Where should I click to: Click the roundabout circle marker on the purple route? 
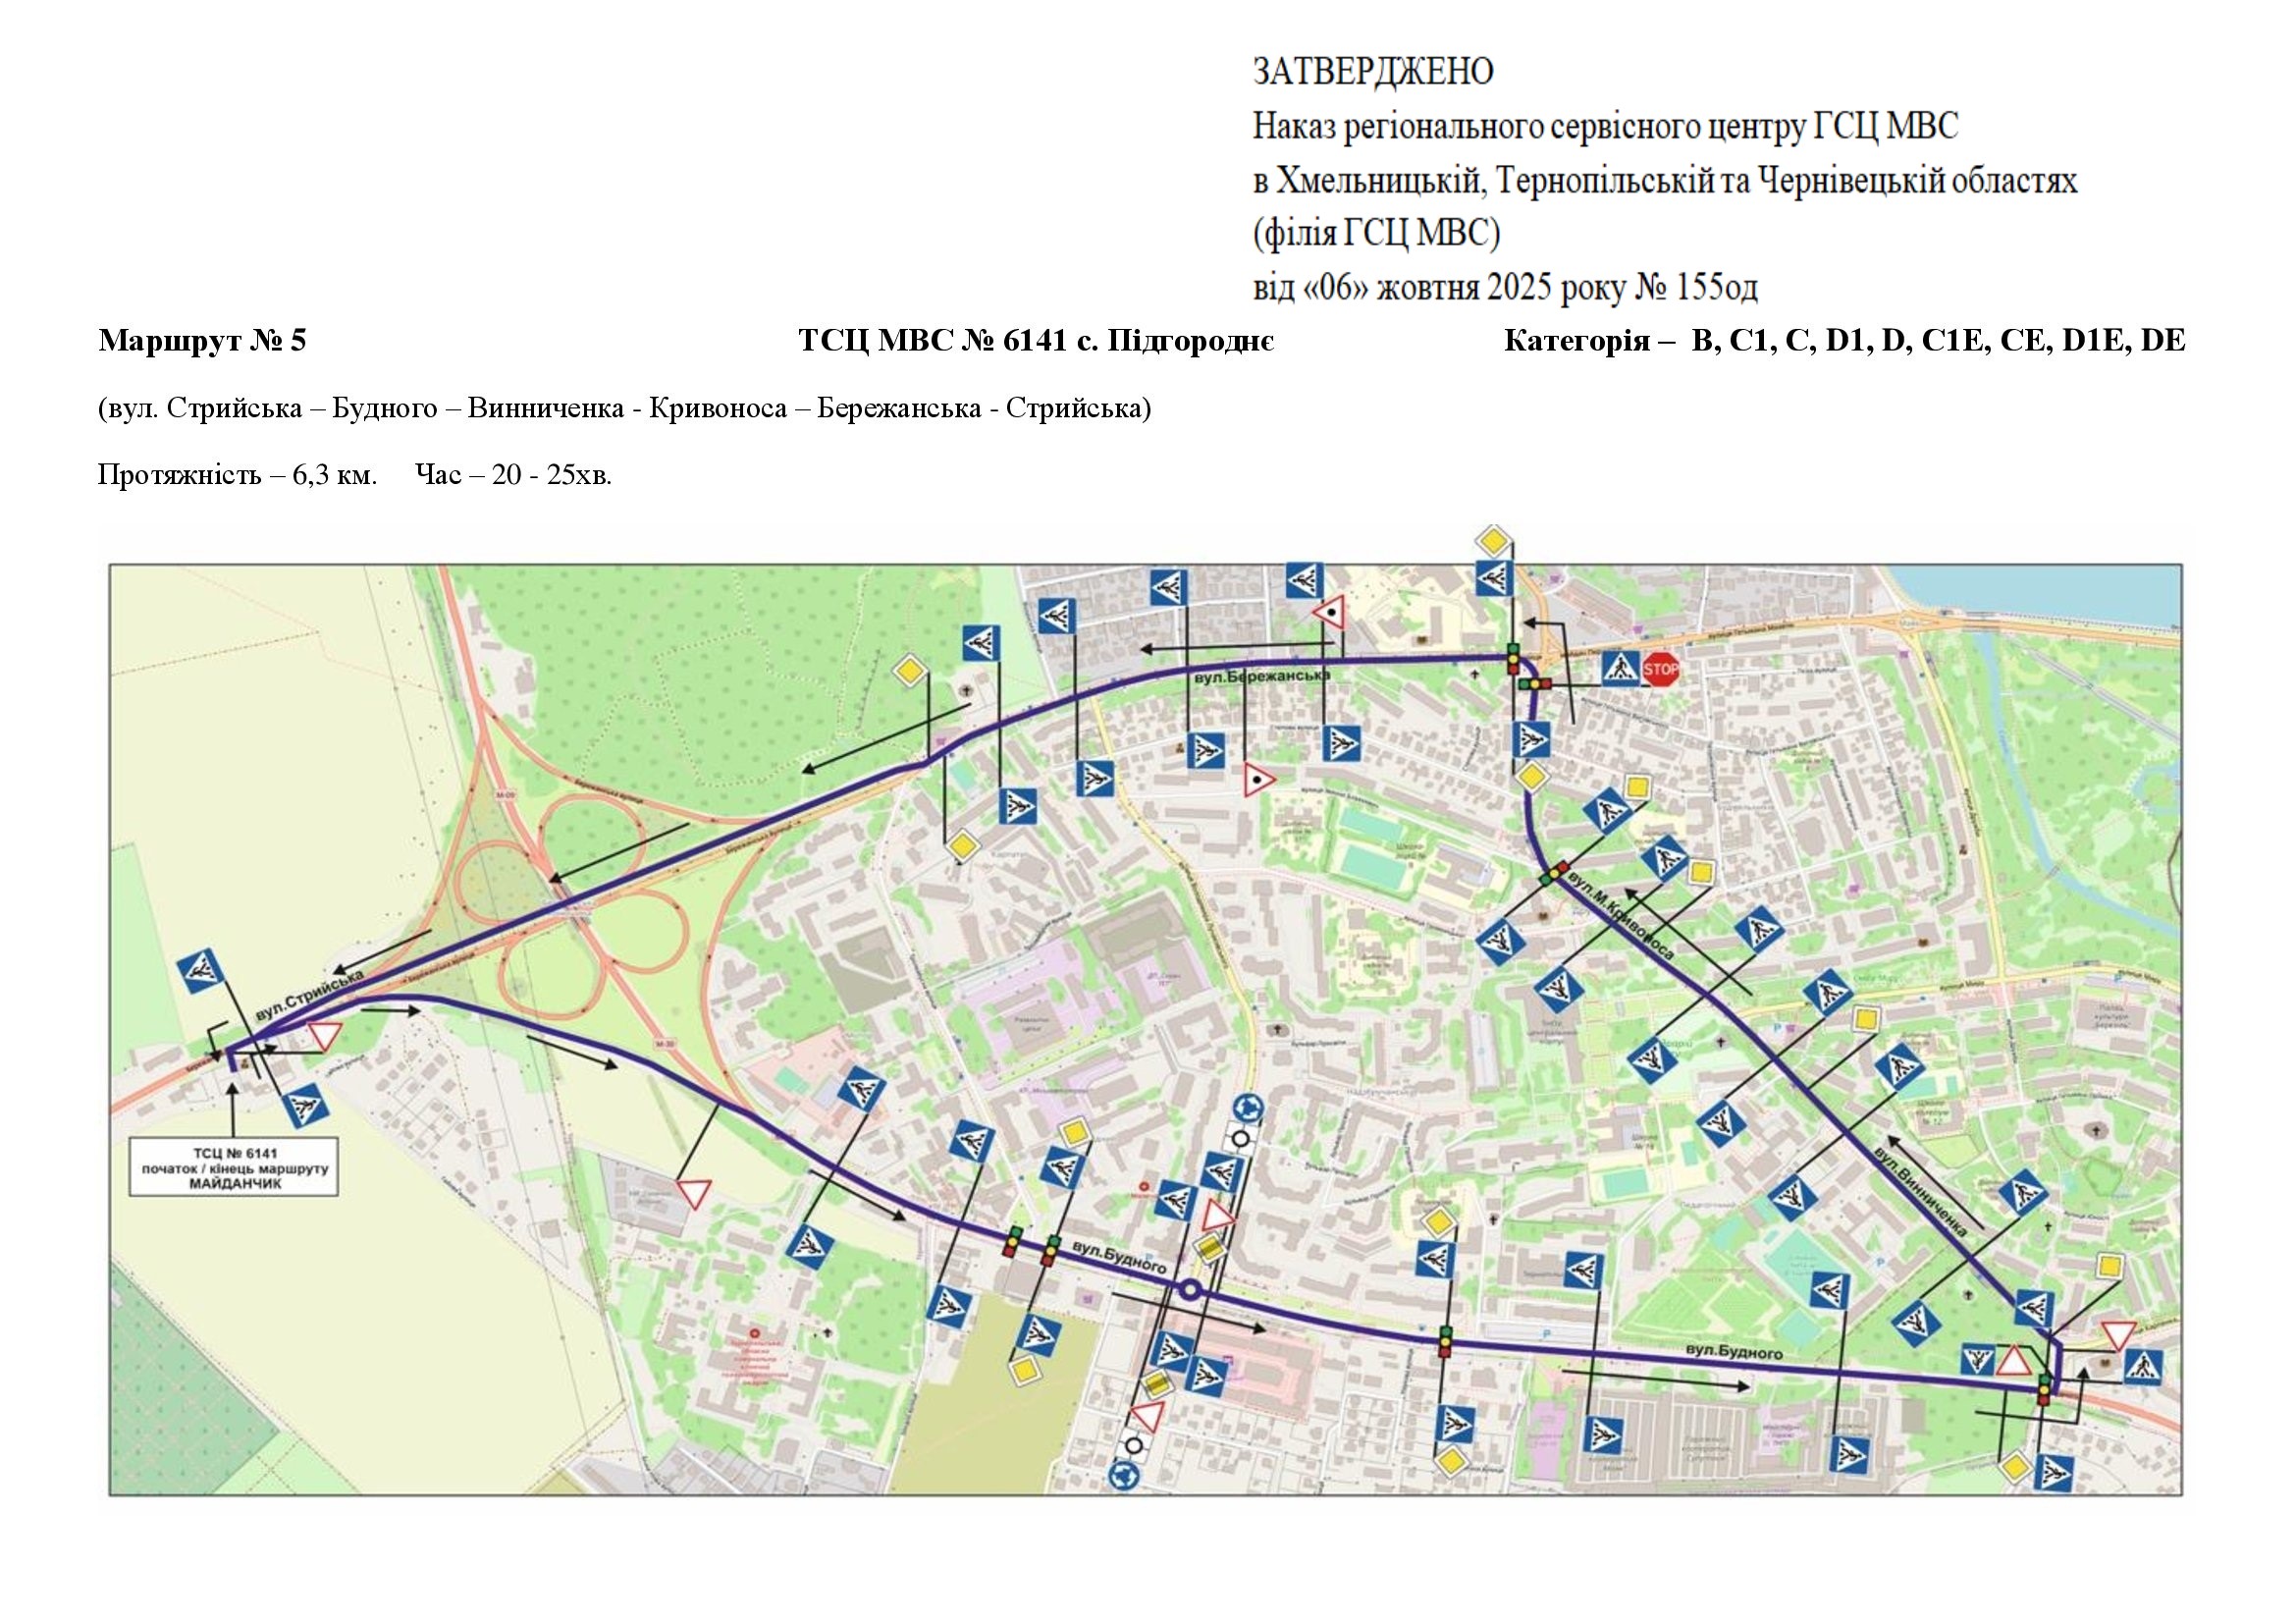point(1189,1290)
